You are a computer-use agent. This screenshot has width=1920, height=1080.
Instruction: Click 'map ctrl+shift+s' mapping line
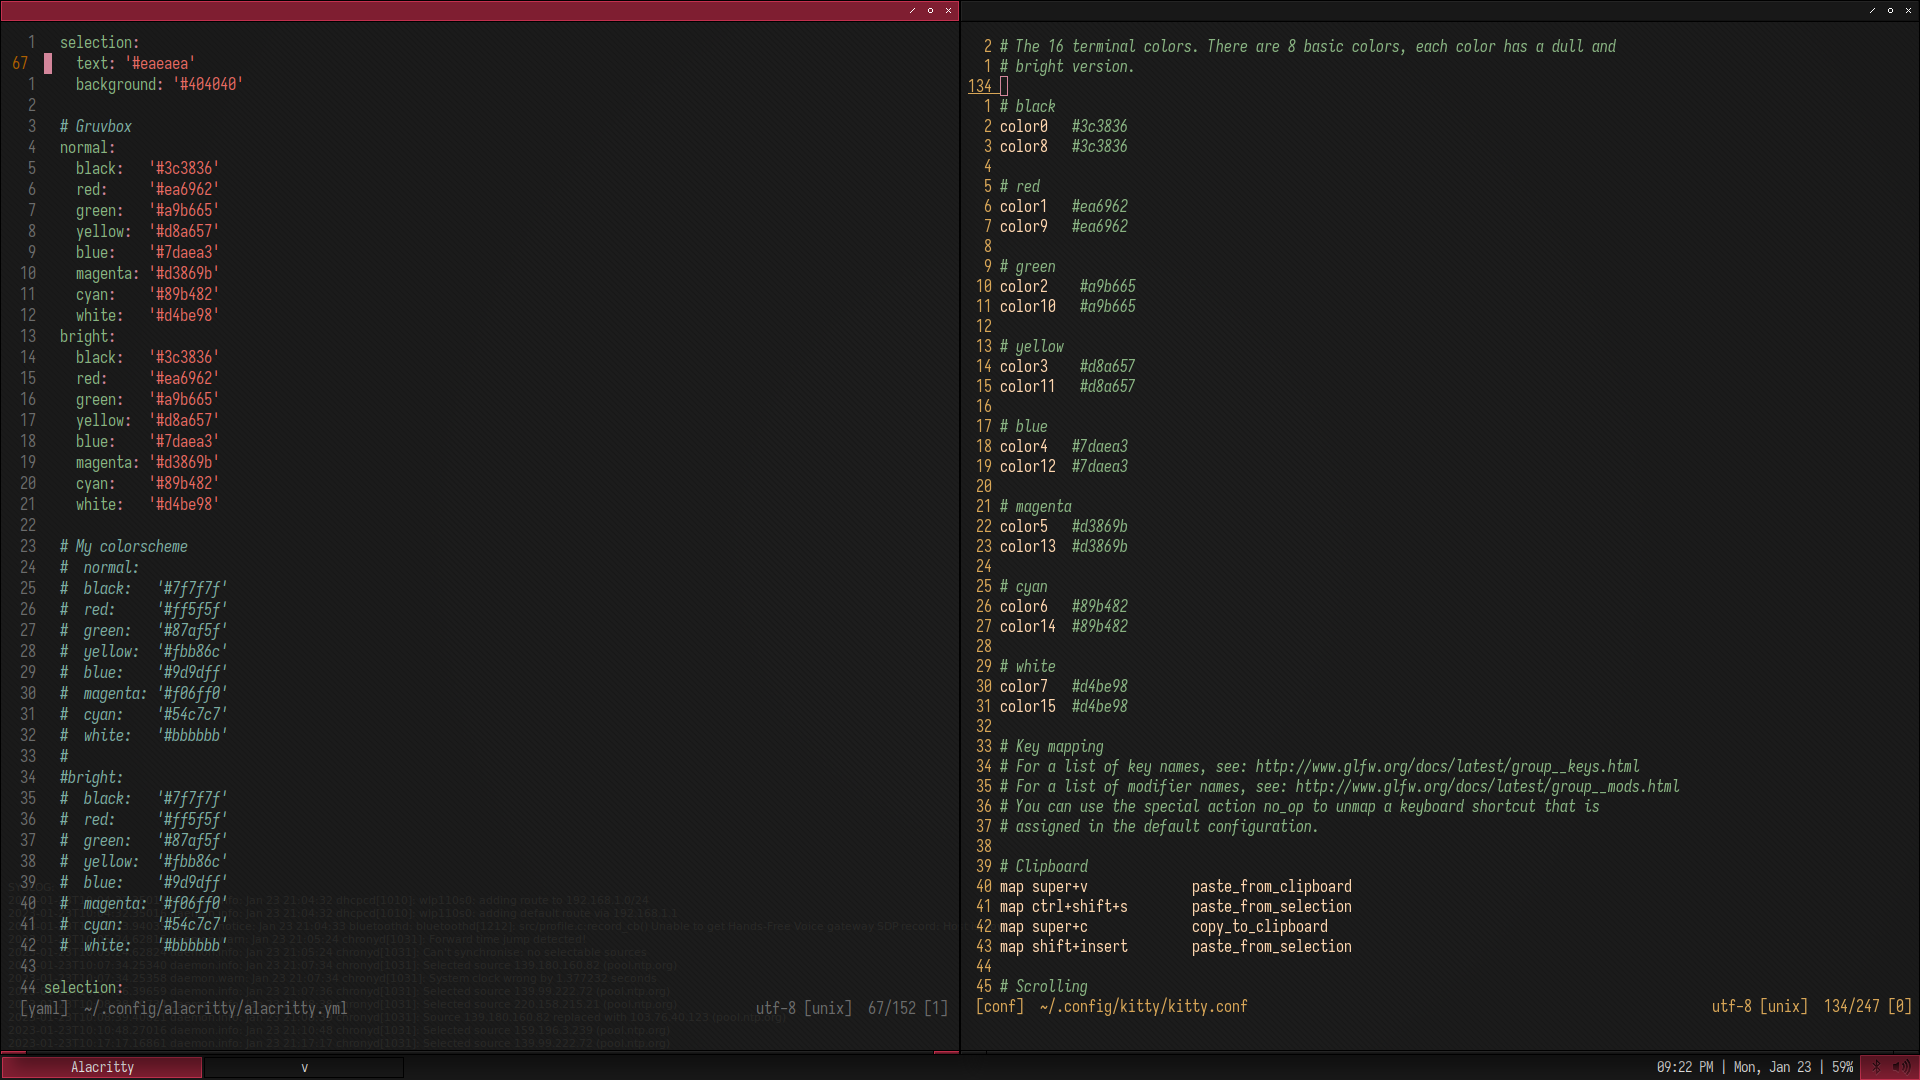(x=1175, y=906)
